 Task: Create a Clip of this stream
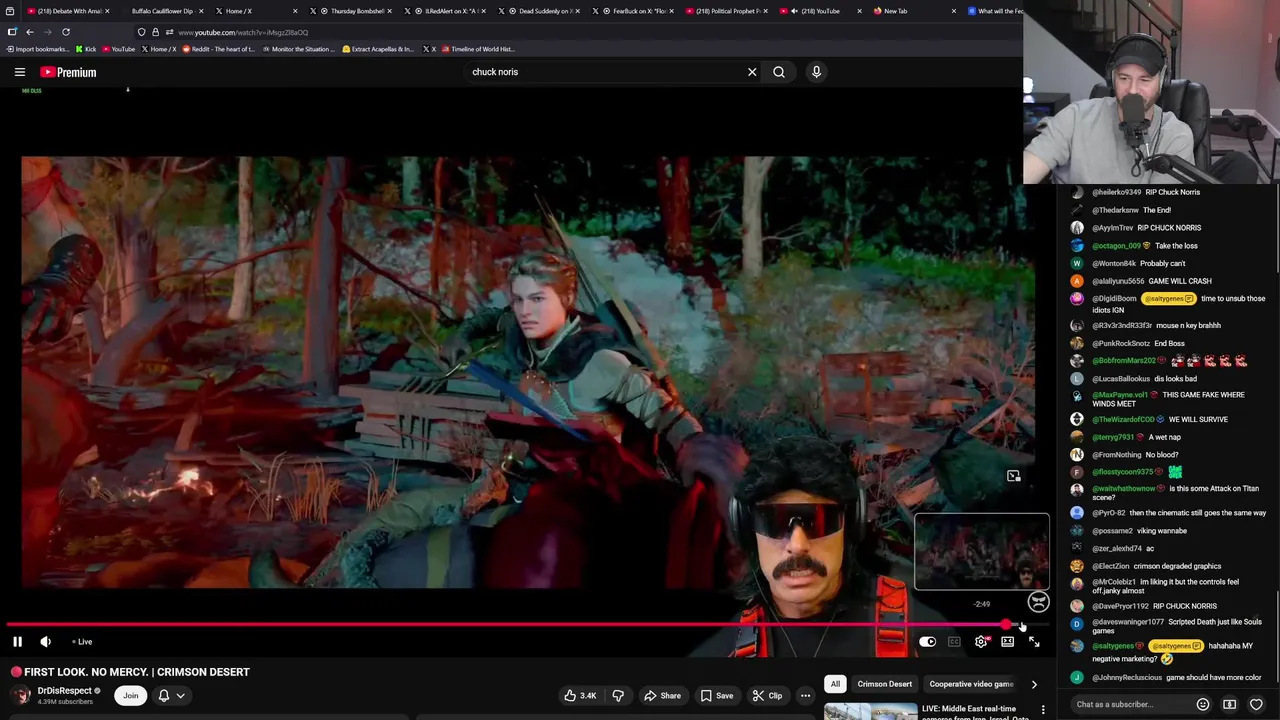pyautogui.click(x=767, y=696)
